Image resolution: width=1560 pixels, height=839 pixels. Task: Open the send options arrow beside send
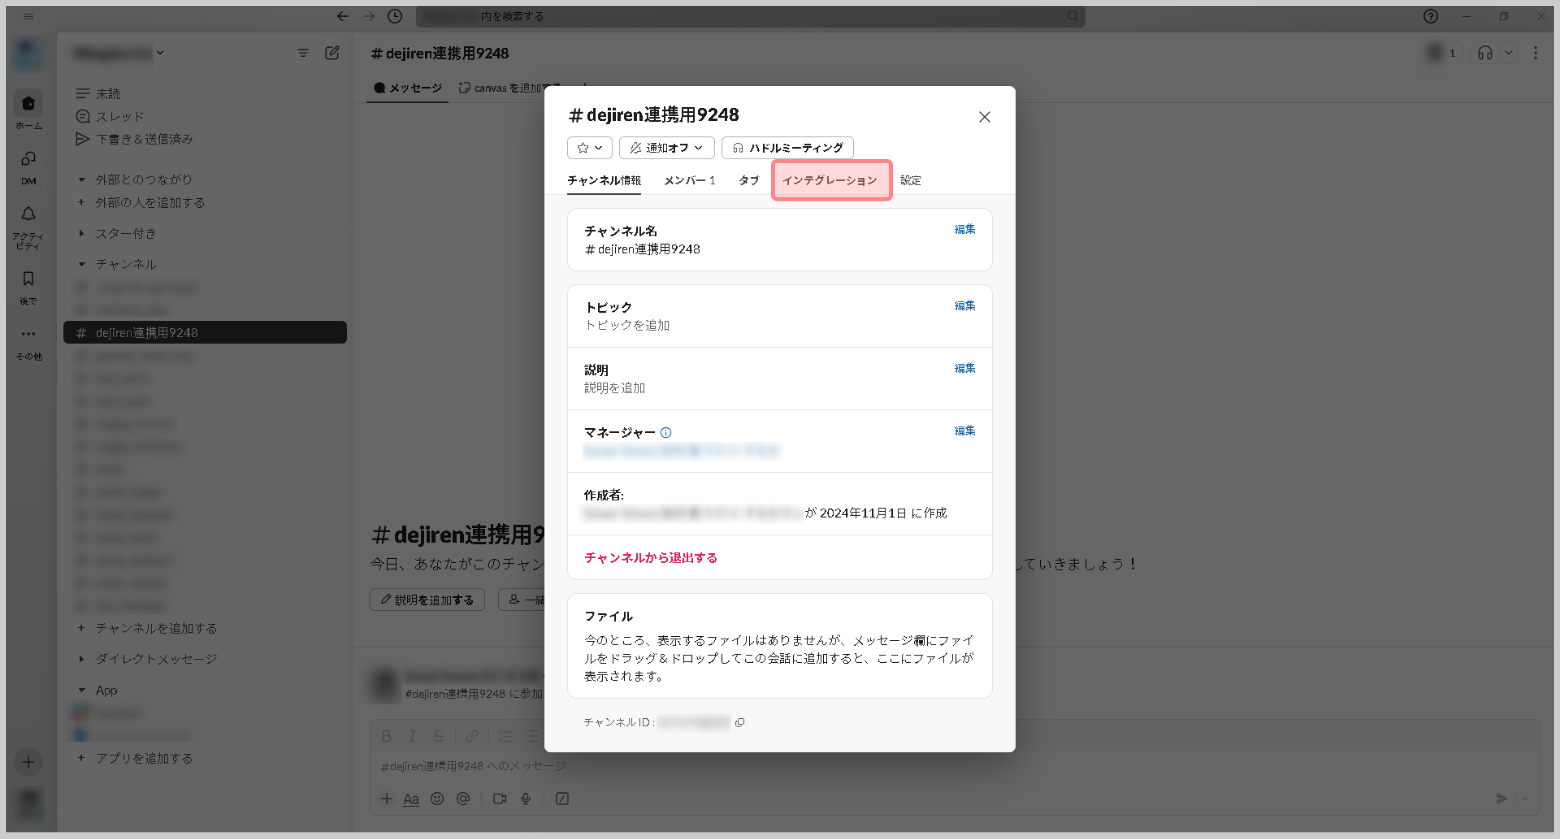(x=1525, y=798)
